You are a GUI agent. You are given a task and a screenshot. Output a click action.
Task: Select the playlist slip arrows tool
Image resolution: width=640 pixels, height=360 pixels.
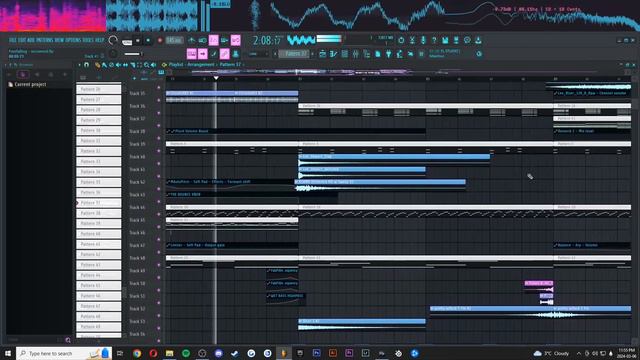point(125,65)
